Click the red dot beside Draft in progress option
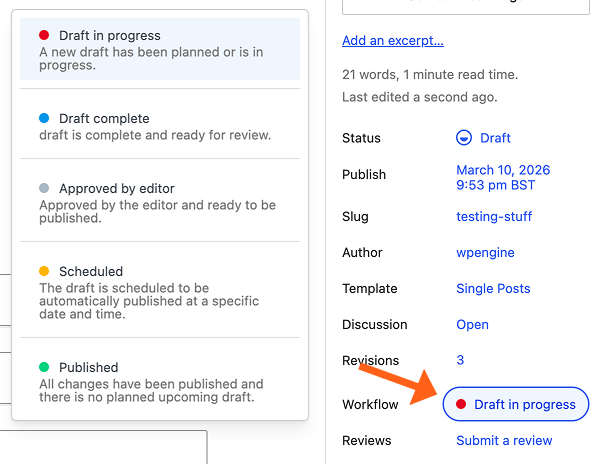The width and height of the screenshot is (601, 464). click(x=44, y=35)
